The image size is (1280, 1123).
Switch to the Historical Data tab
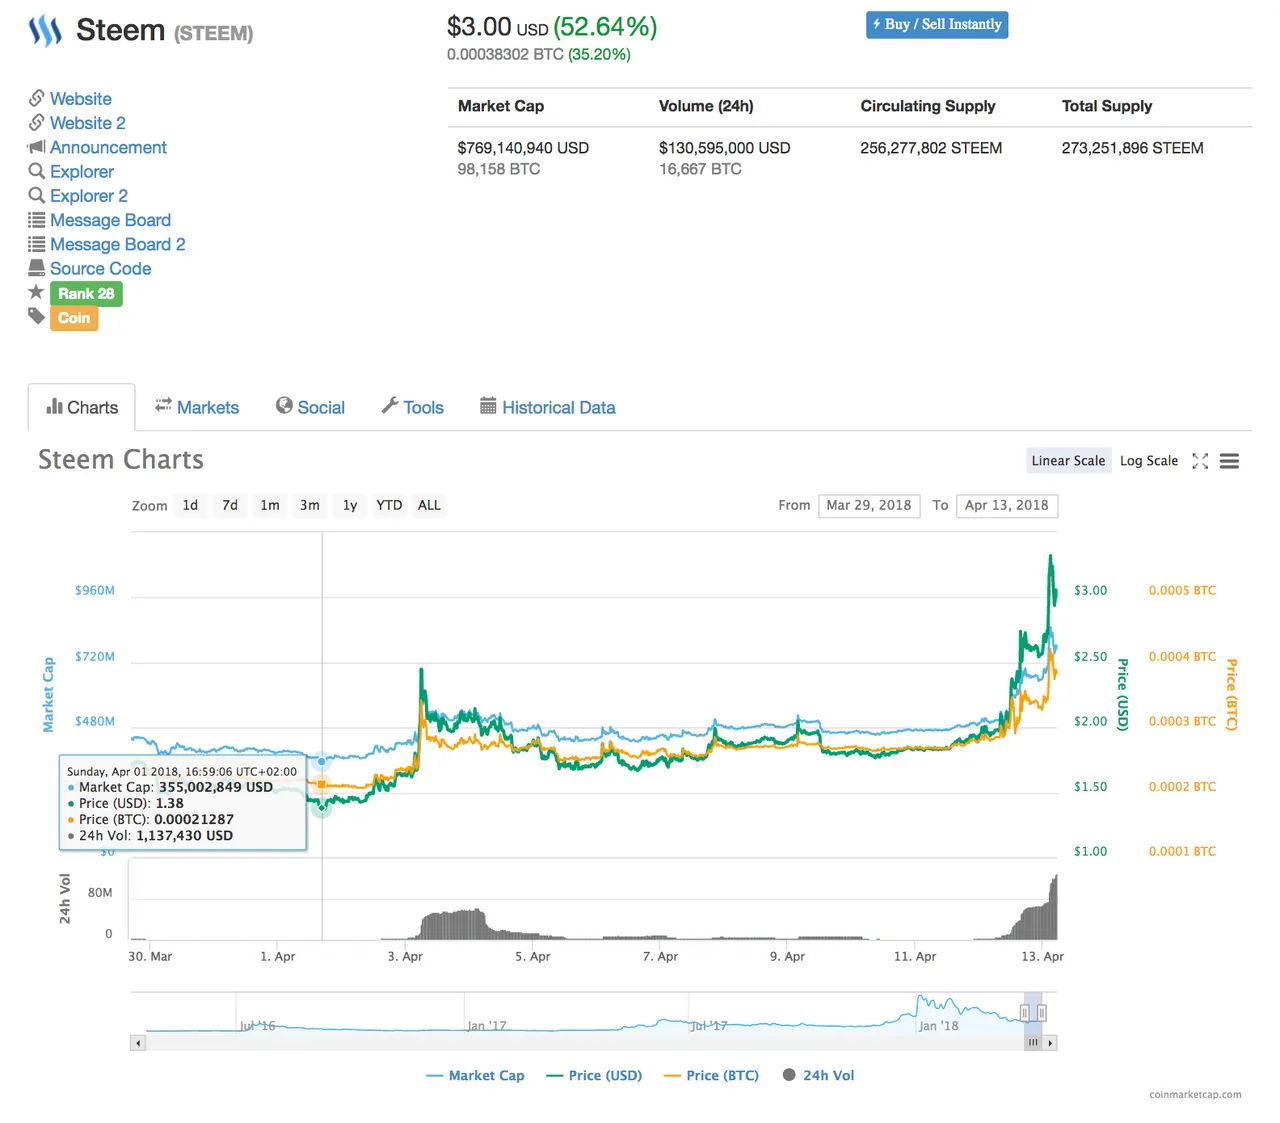coord(548,408)
